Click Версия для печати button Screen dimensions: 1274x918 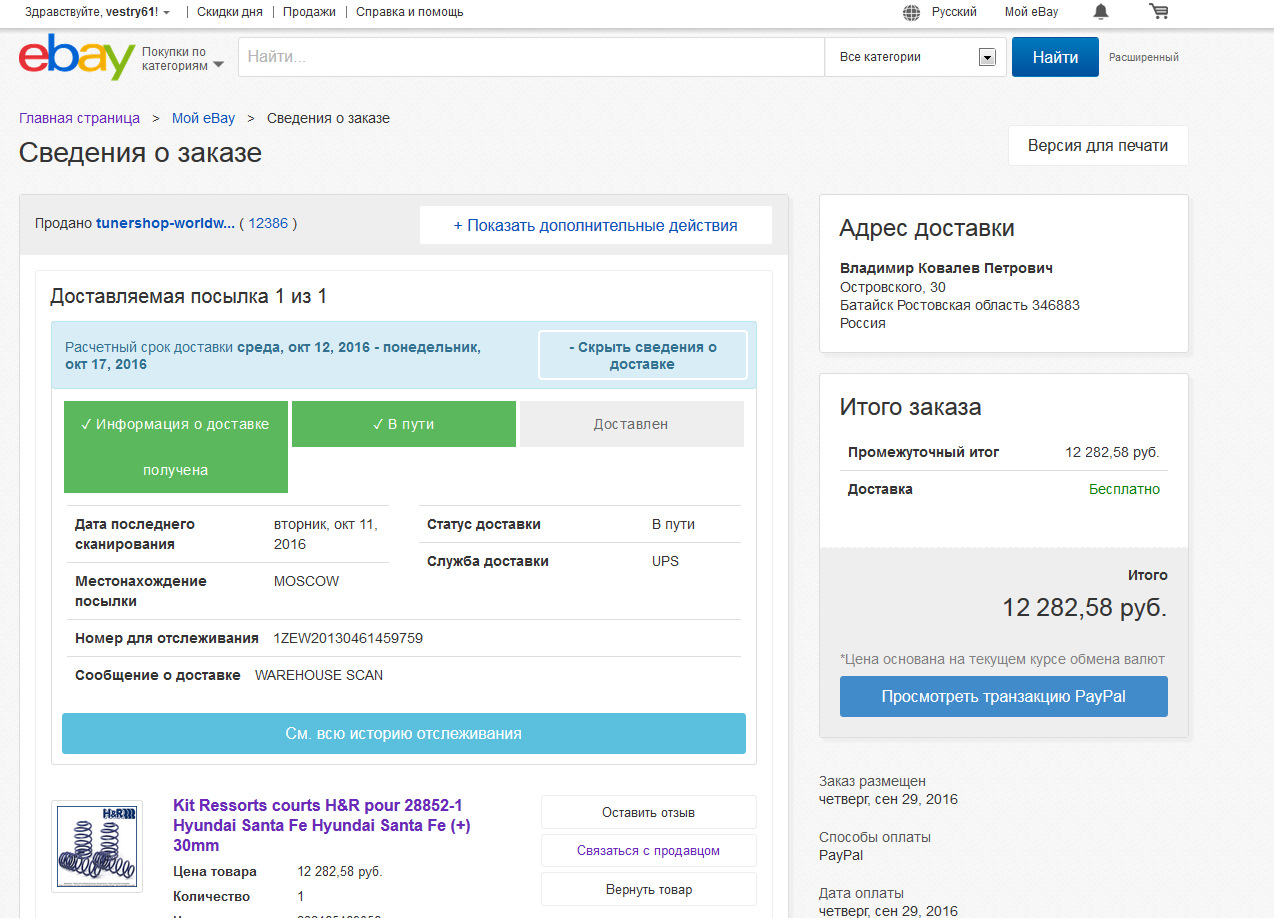[1098, 145]
